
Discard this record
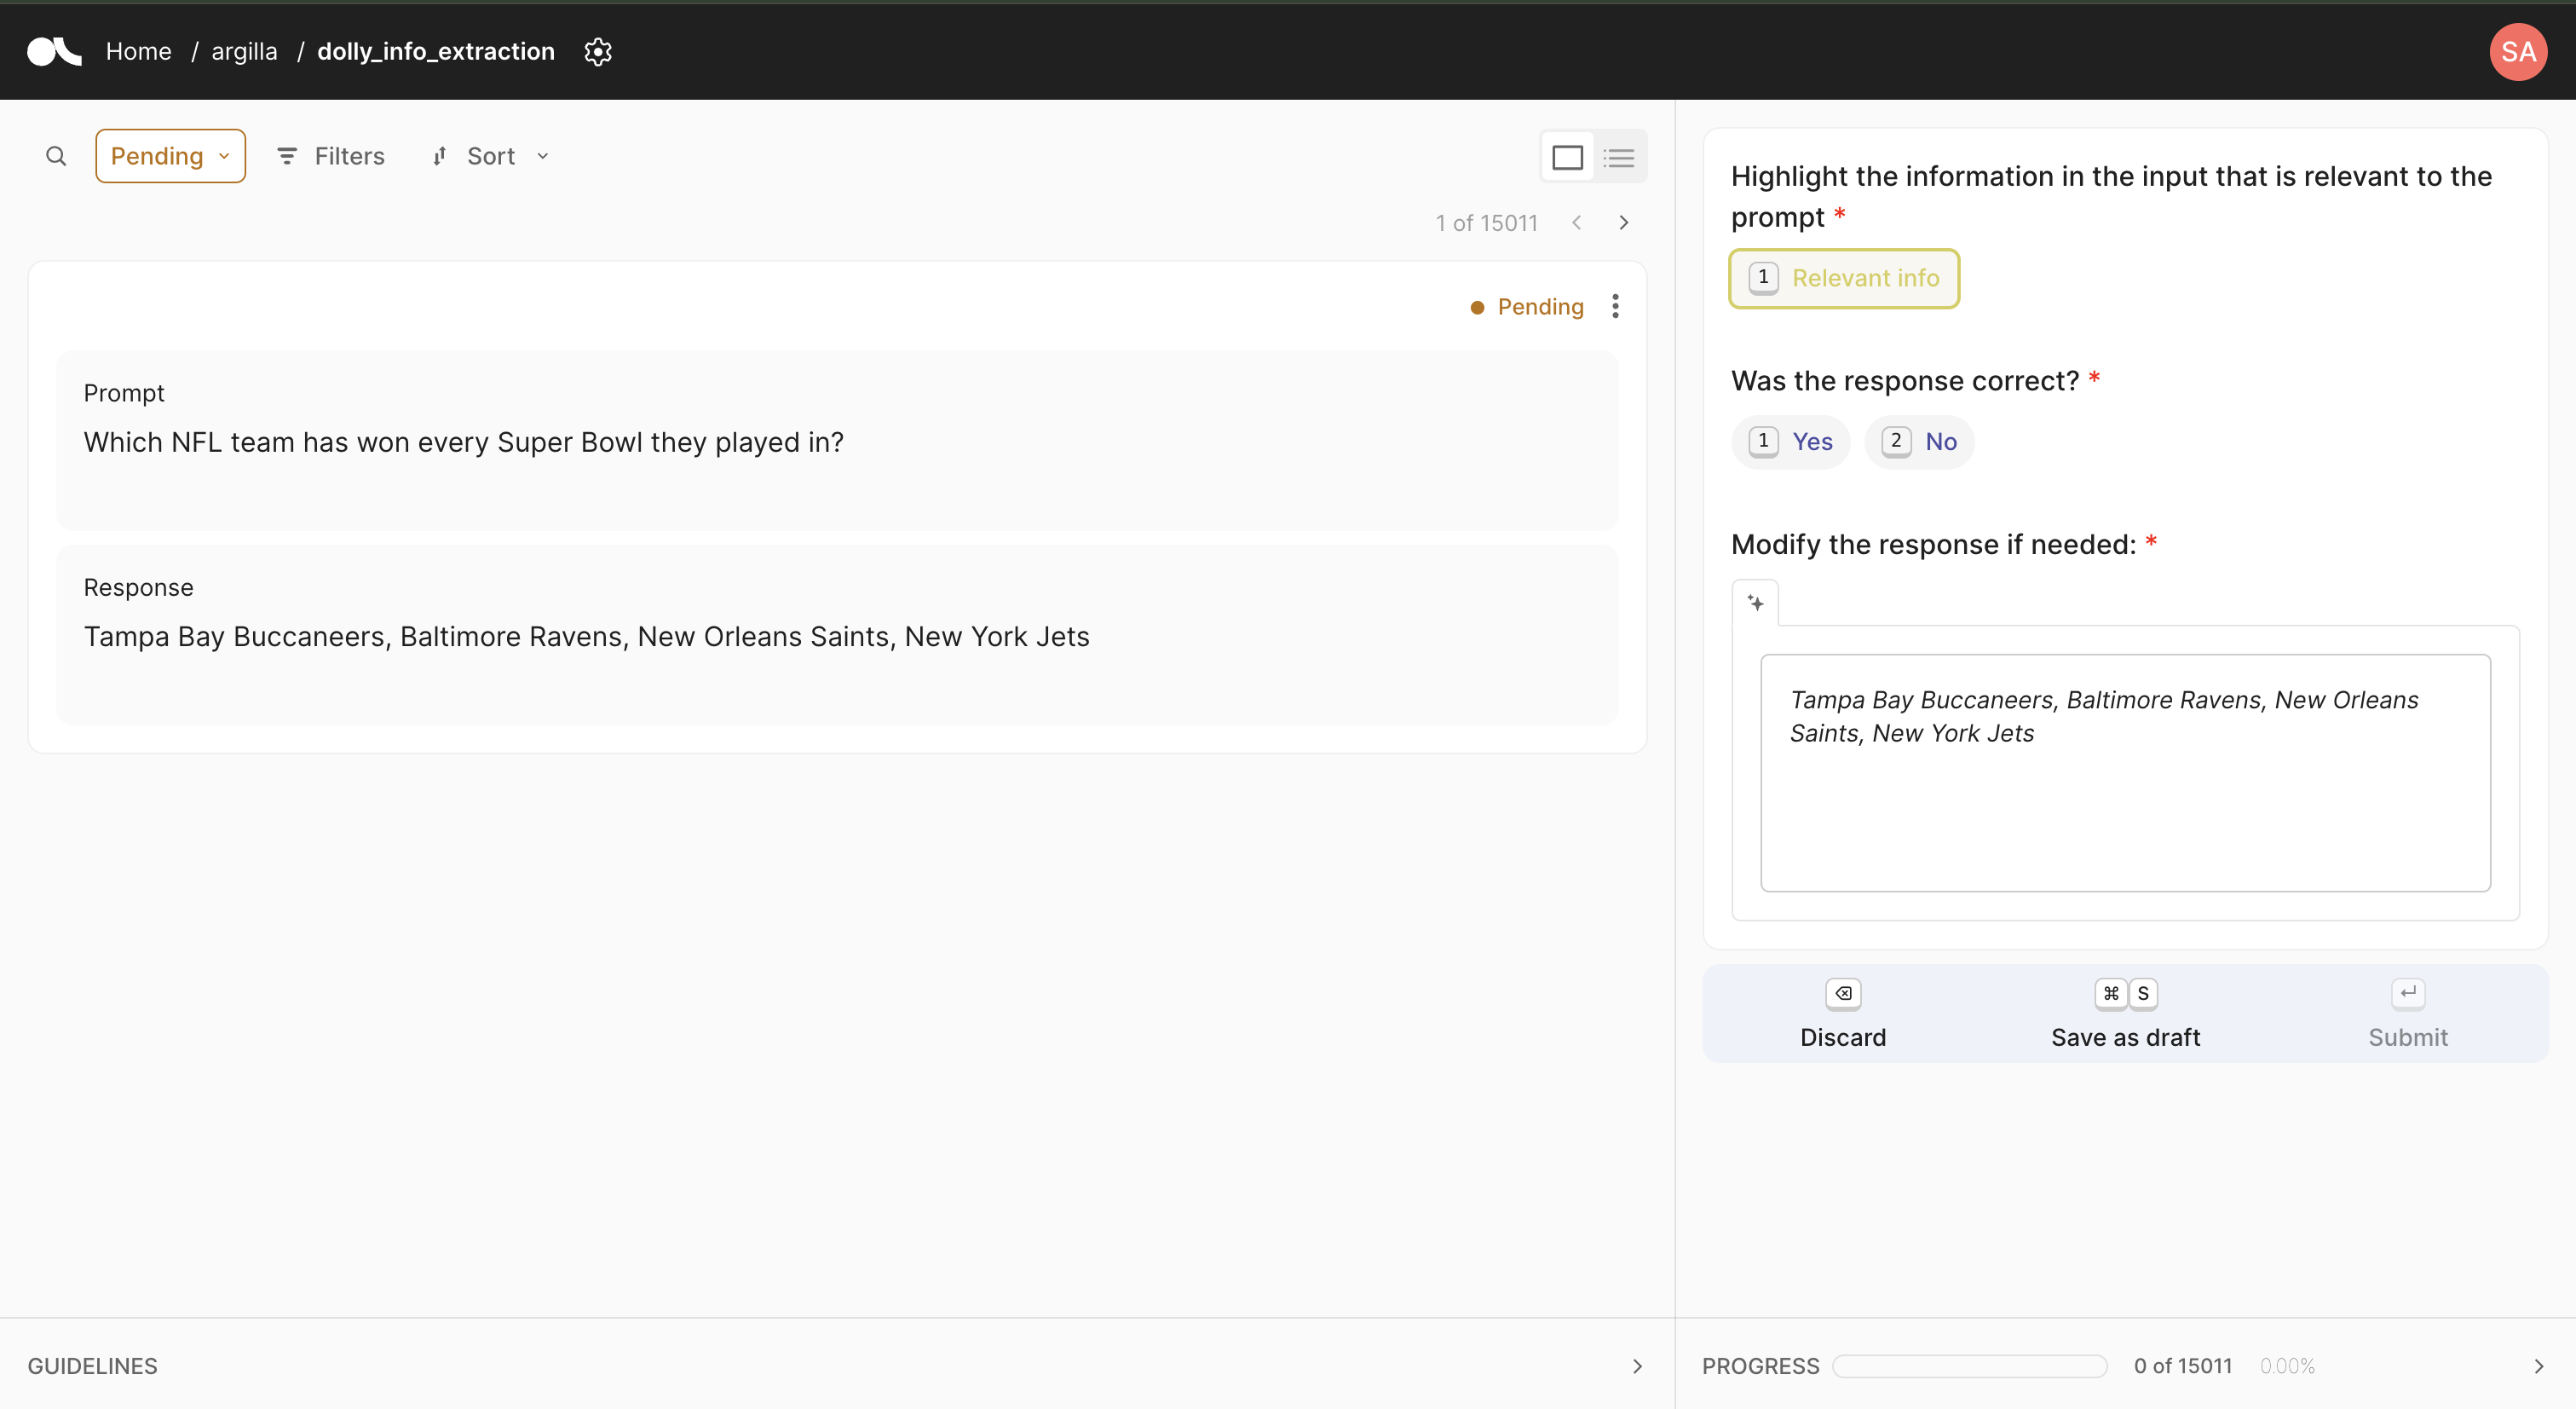point(1843,1013)
